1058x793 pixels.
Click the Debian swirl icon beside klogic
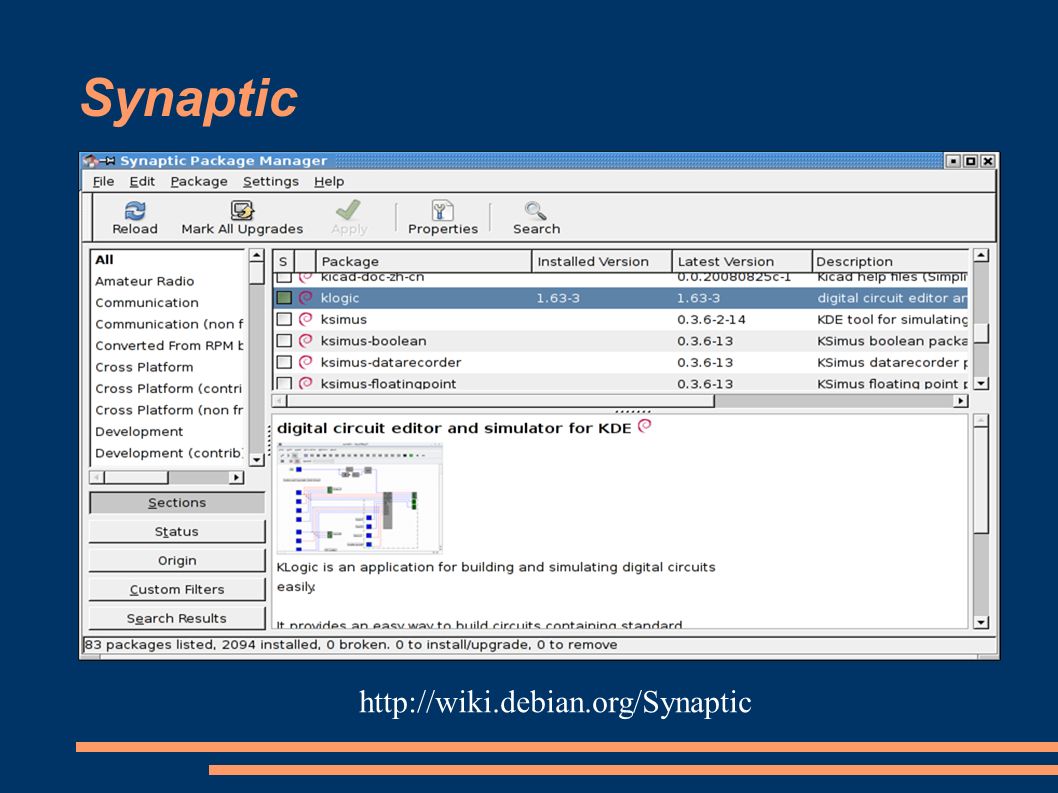tap(306, 298)
